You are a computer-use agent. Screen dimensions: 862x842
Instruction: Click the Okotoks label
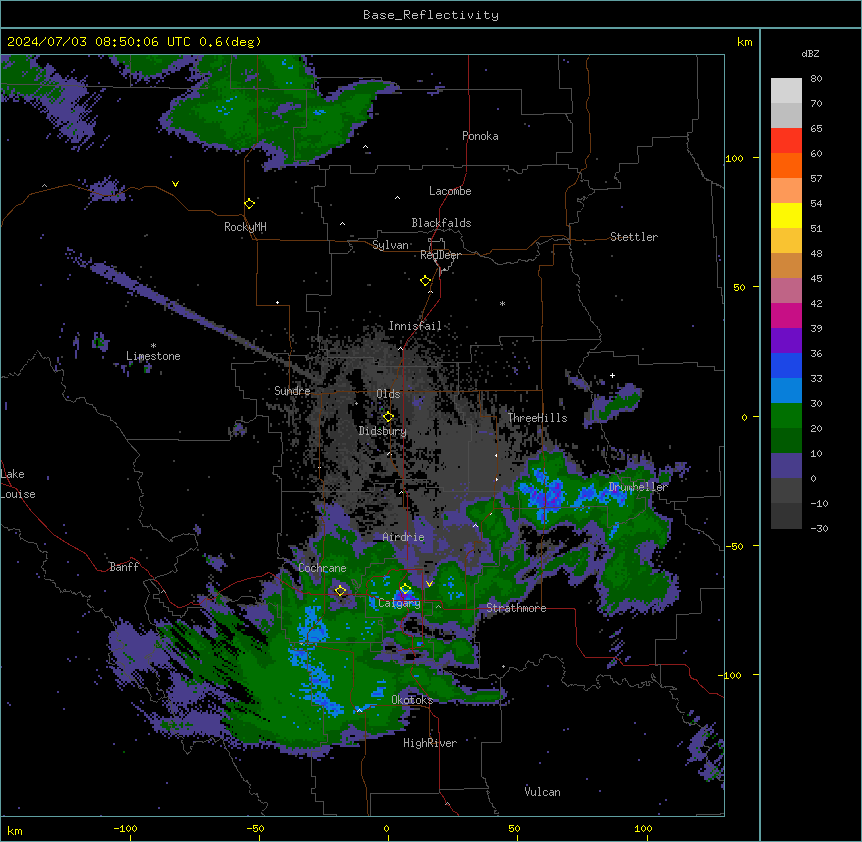412,700
